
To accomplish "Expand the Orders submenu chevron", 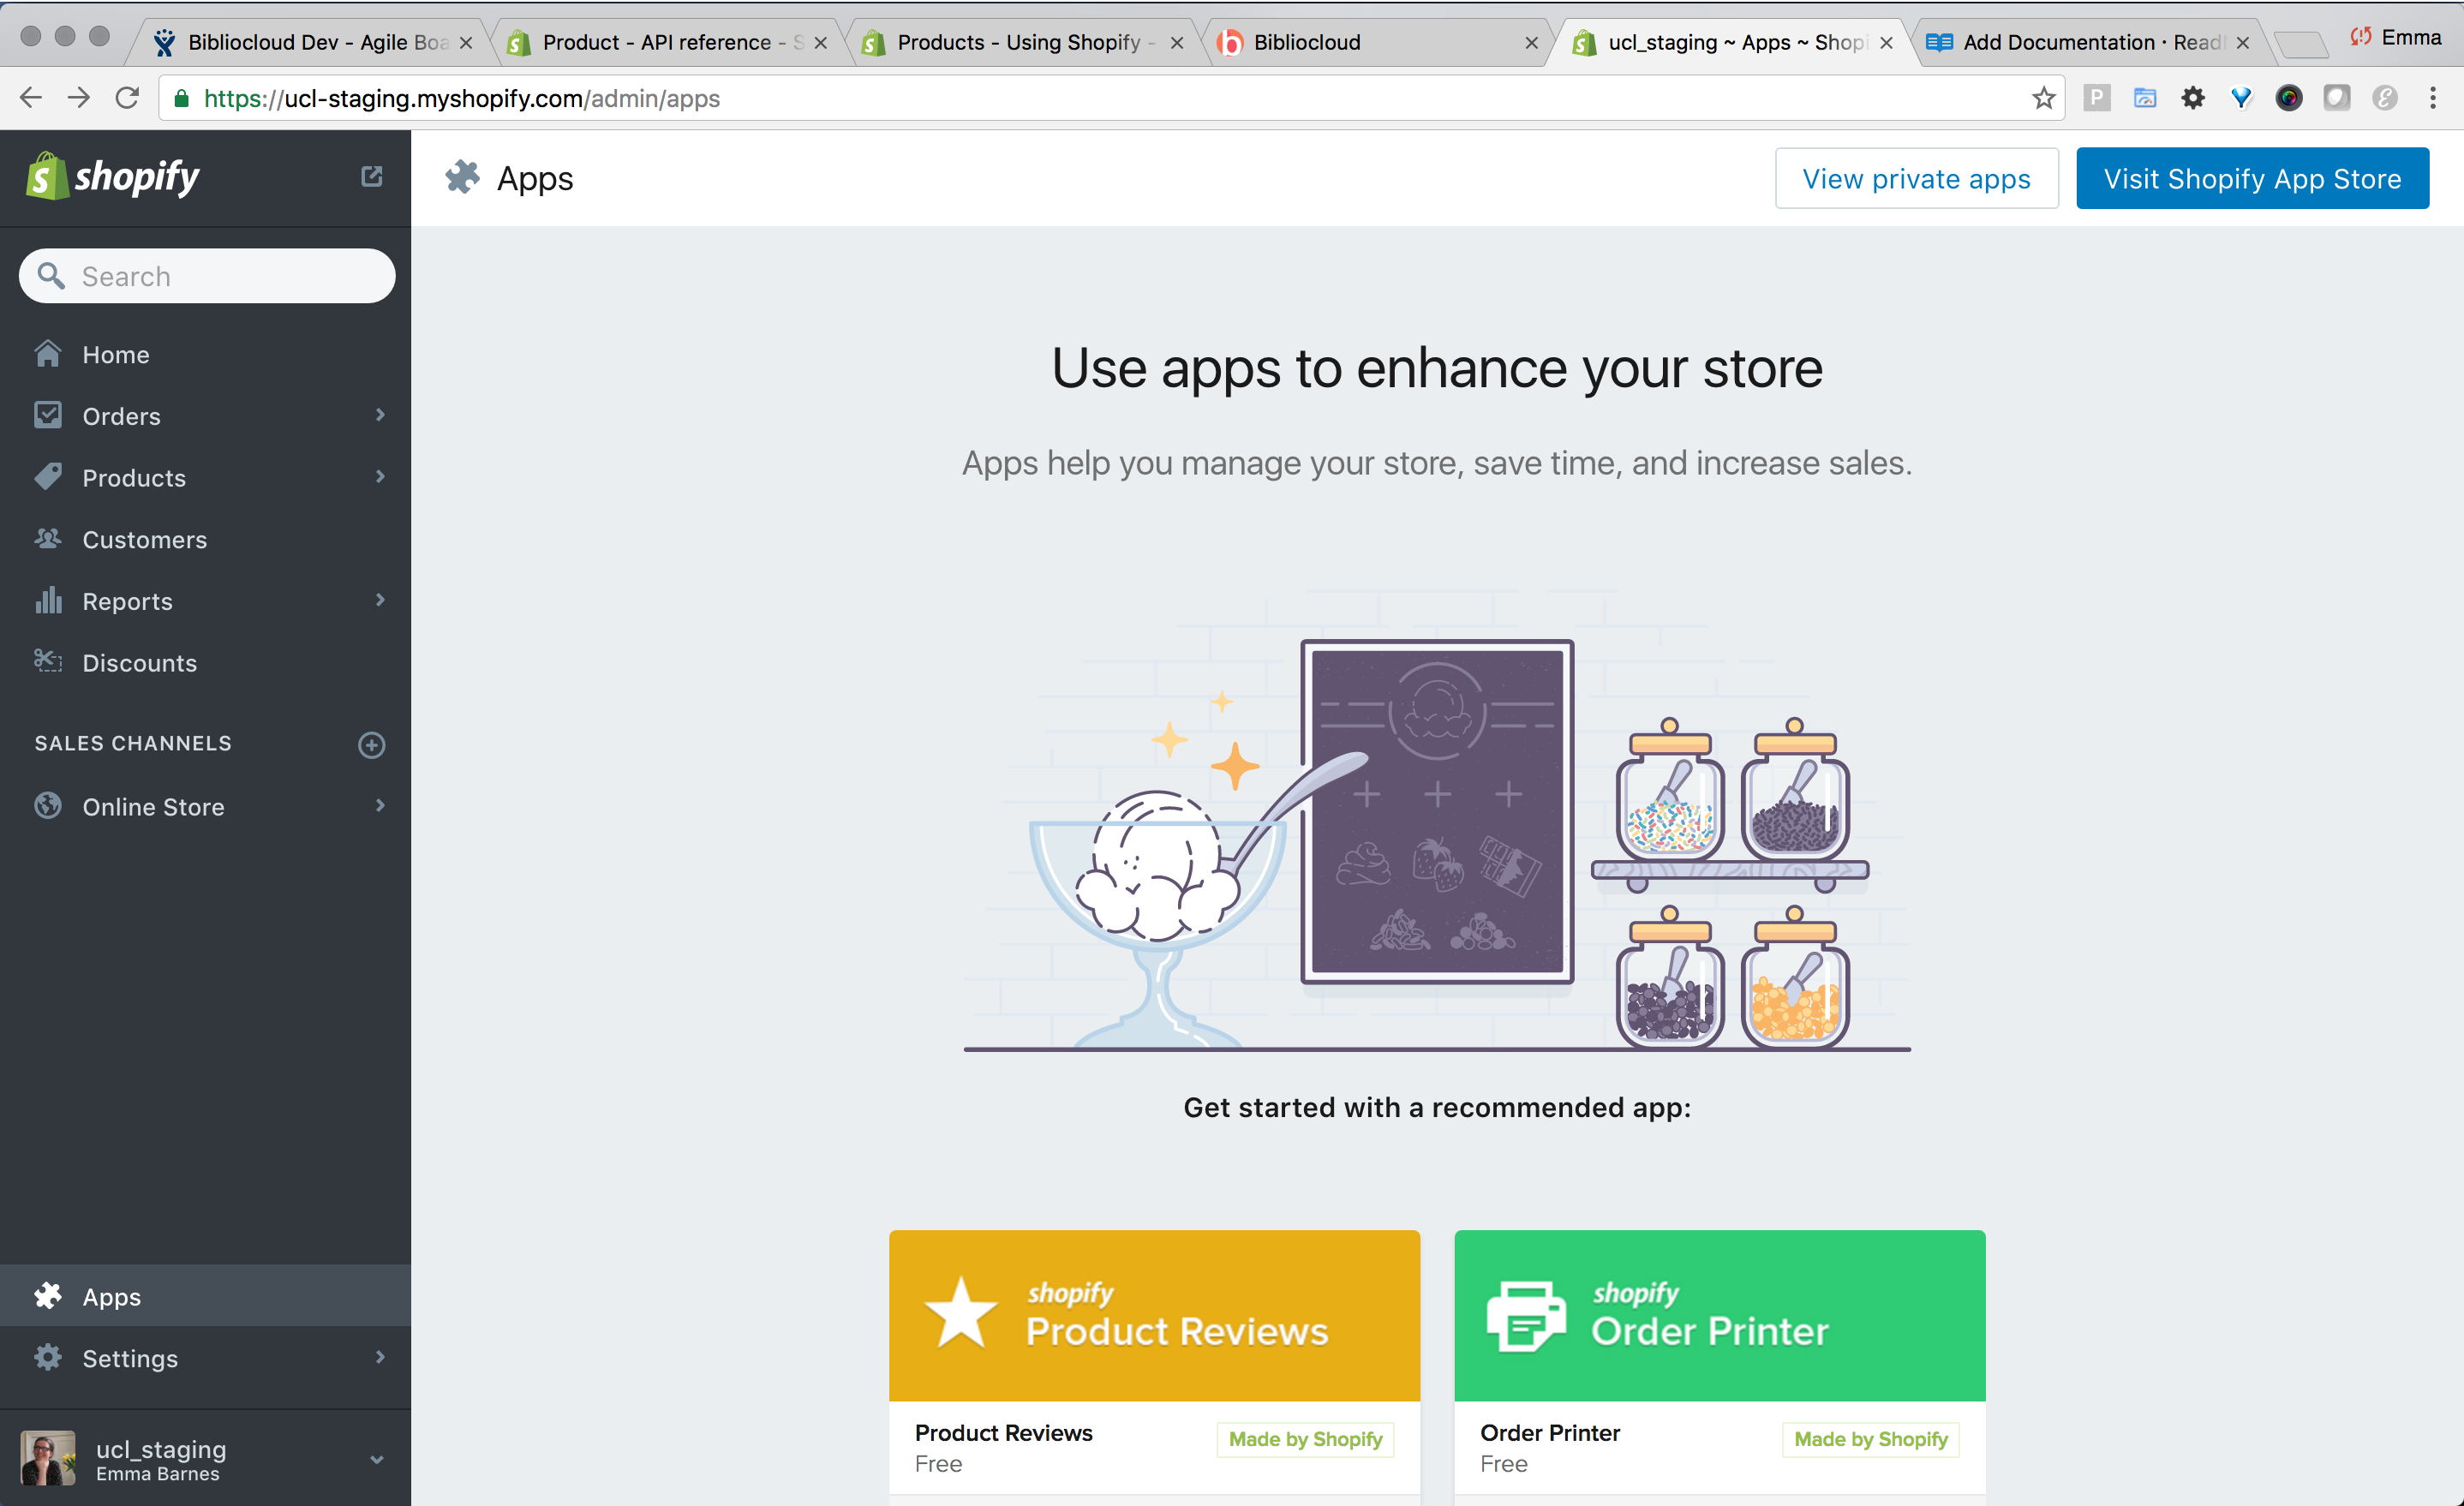I will tap(380, 415).
